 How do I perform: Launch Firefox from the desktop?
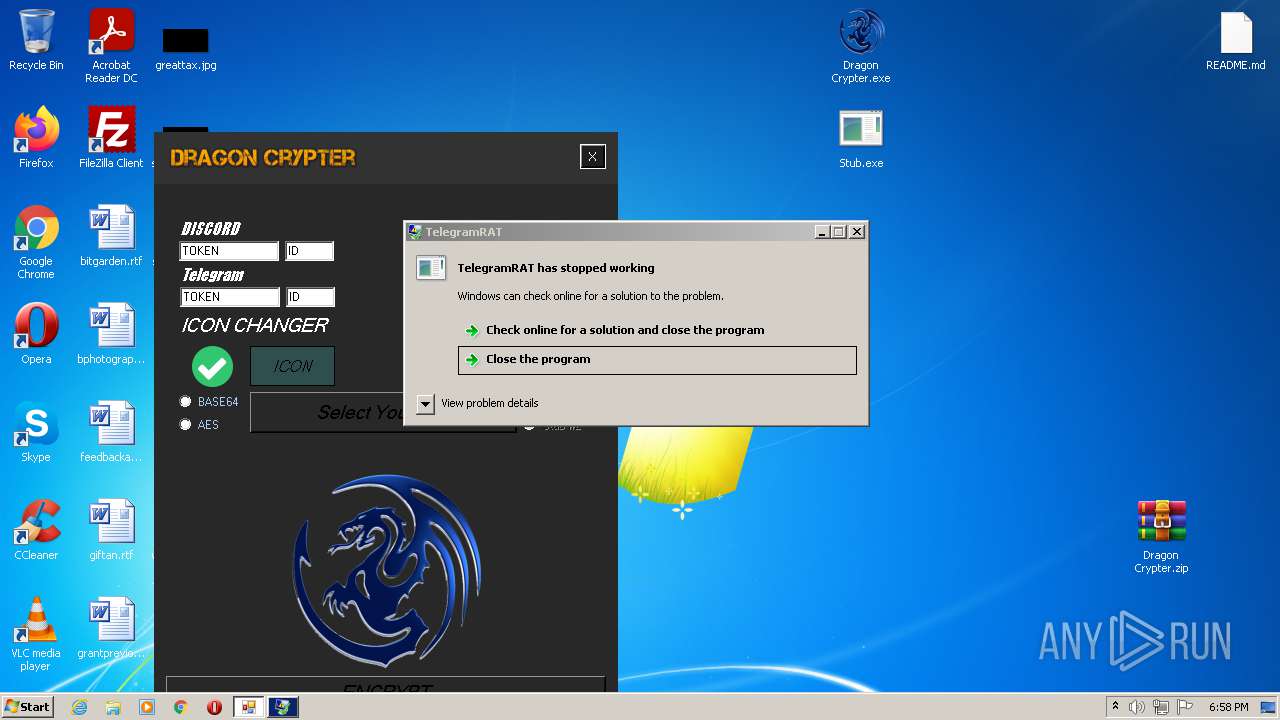(36, 138)
